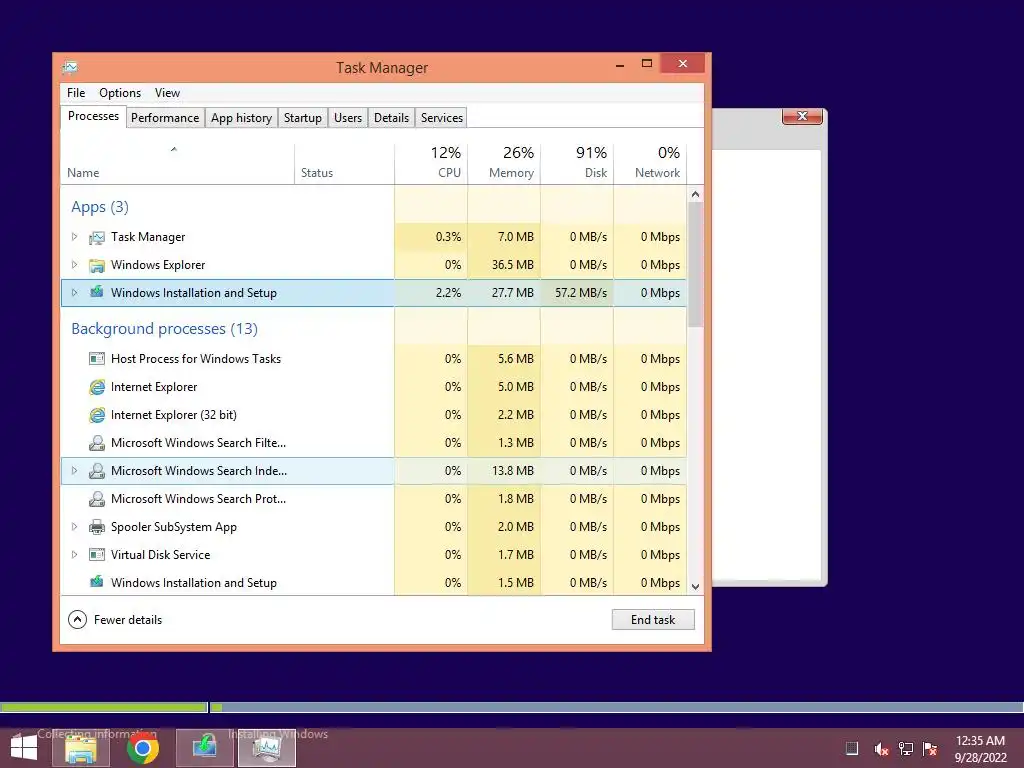Image resolution: width=1024 pixels, height=768 pixels.
Task: Click the End task button
Action: [x=653, y=620]
